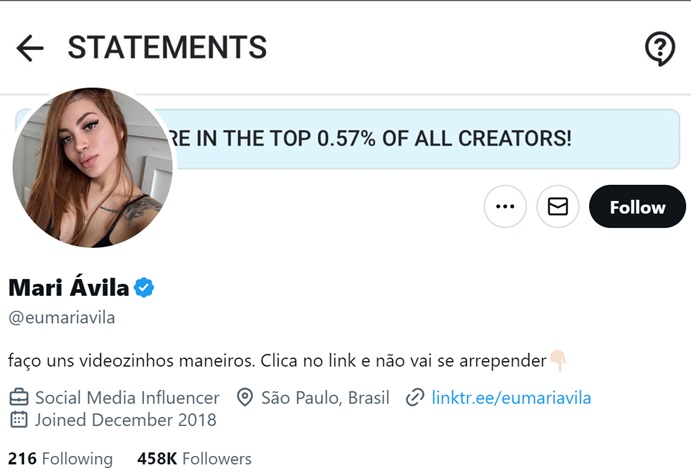The height and width of the screenshot is (474, 691).
Task: View the 216 Following list
Action: (x=61, y=459)
